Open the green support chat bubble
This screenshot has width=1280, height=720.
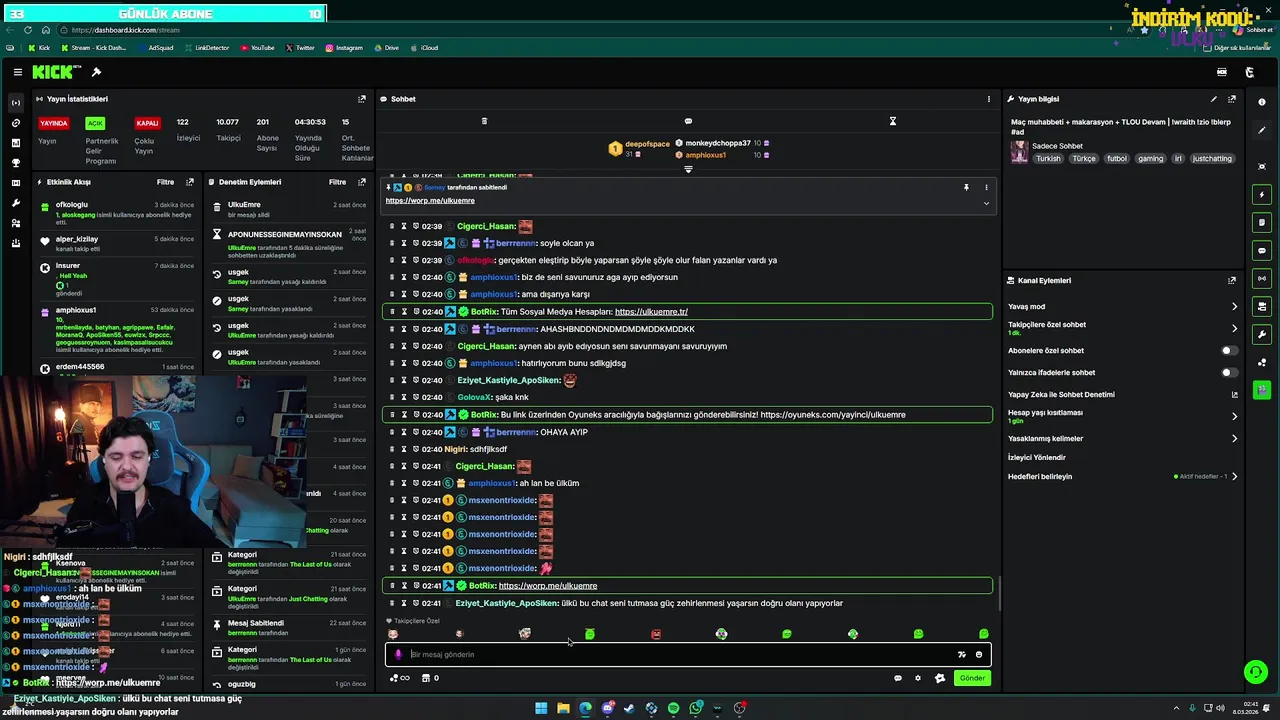(1255, 672)
